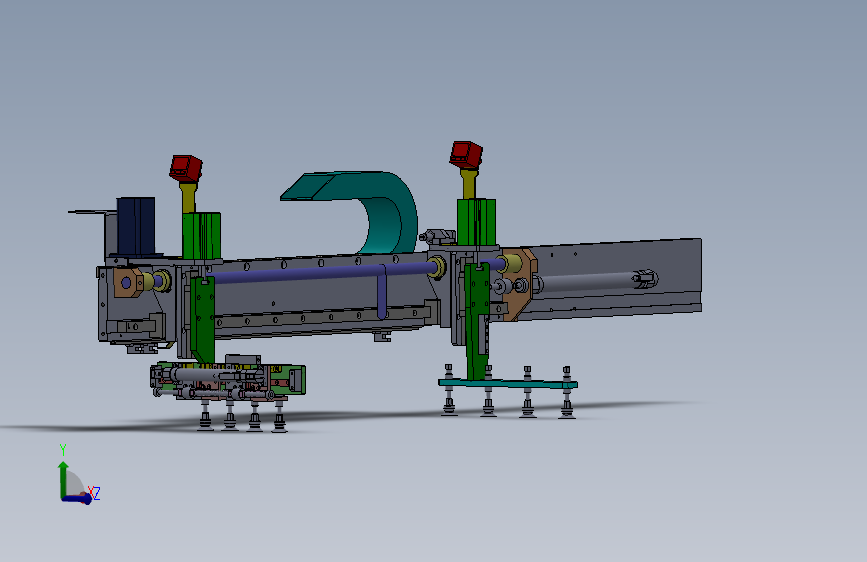Click the blue Z axis arrow of the triad
The width and height of the screenshot is (867, 562).
coord(76,499)
